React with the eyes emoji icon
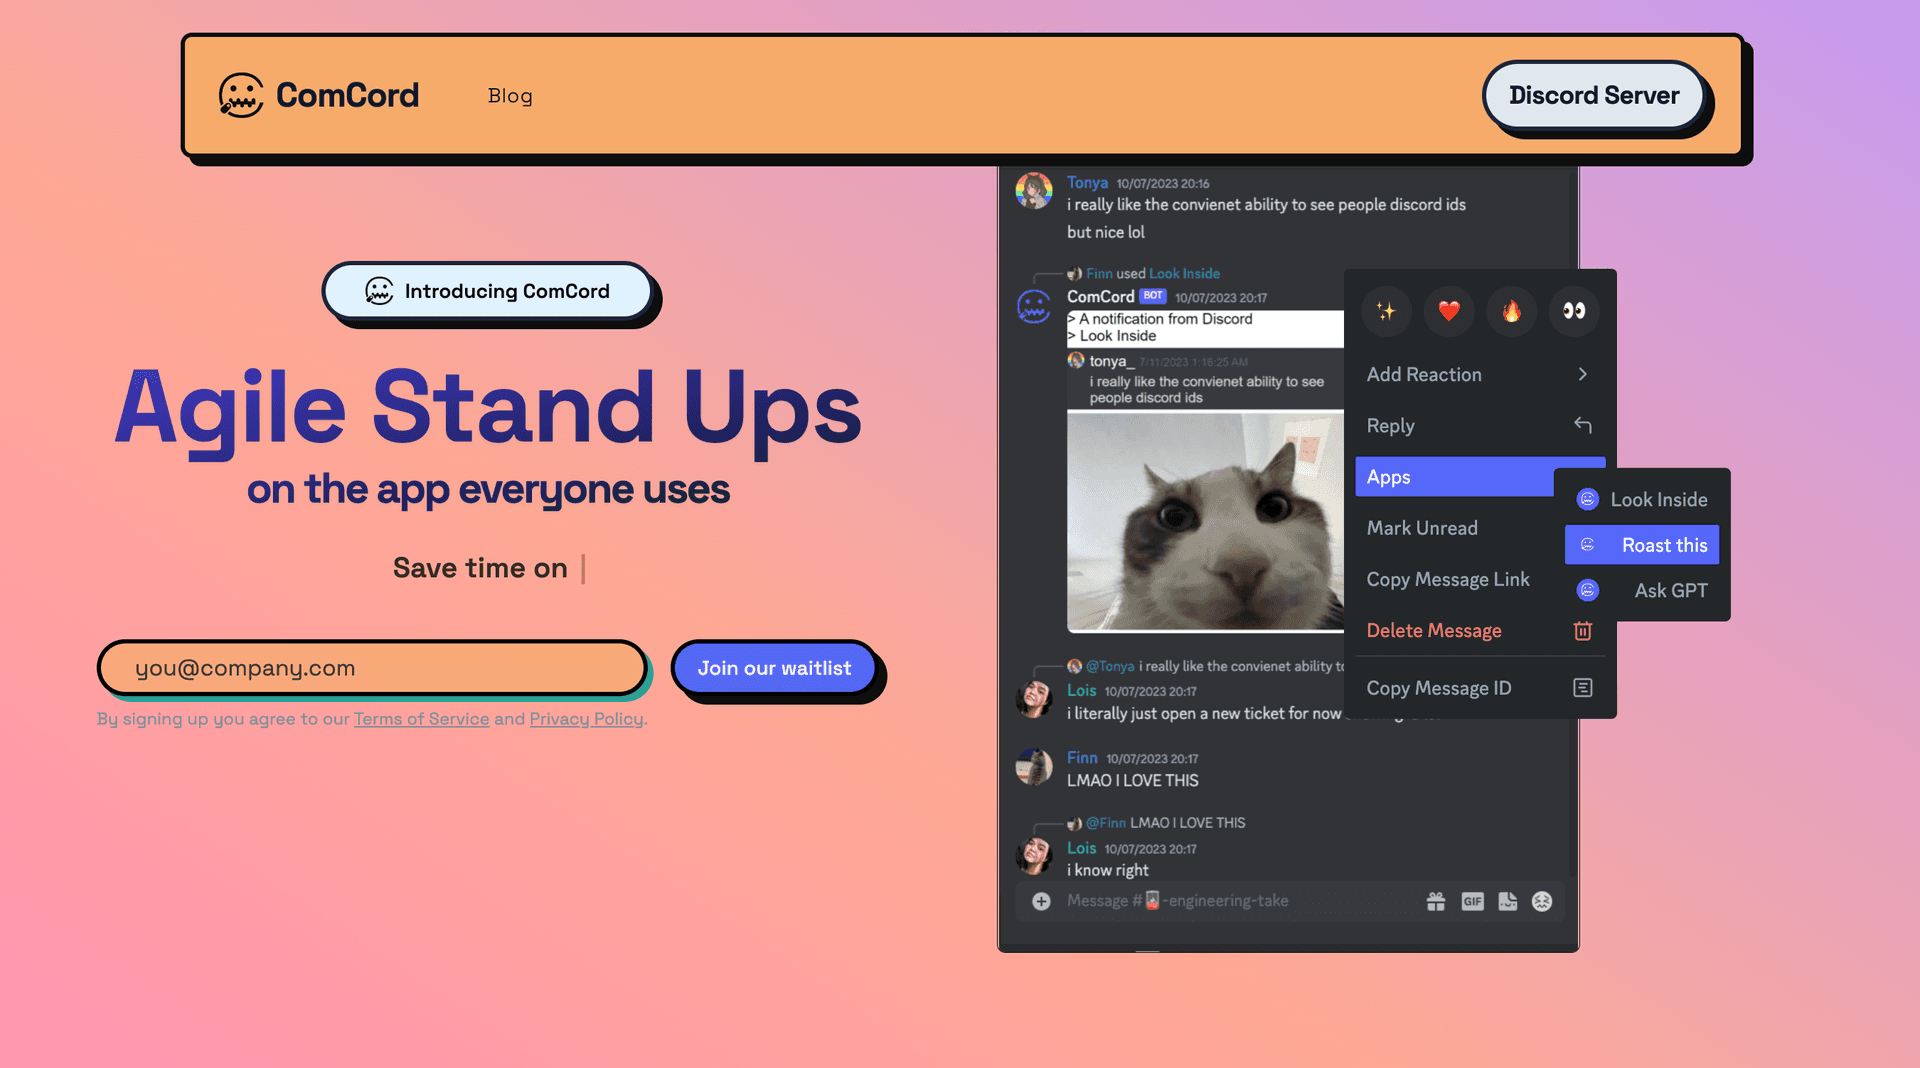This screenshot has width=1920, height=1068. 1574,311
